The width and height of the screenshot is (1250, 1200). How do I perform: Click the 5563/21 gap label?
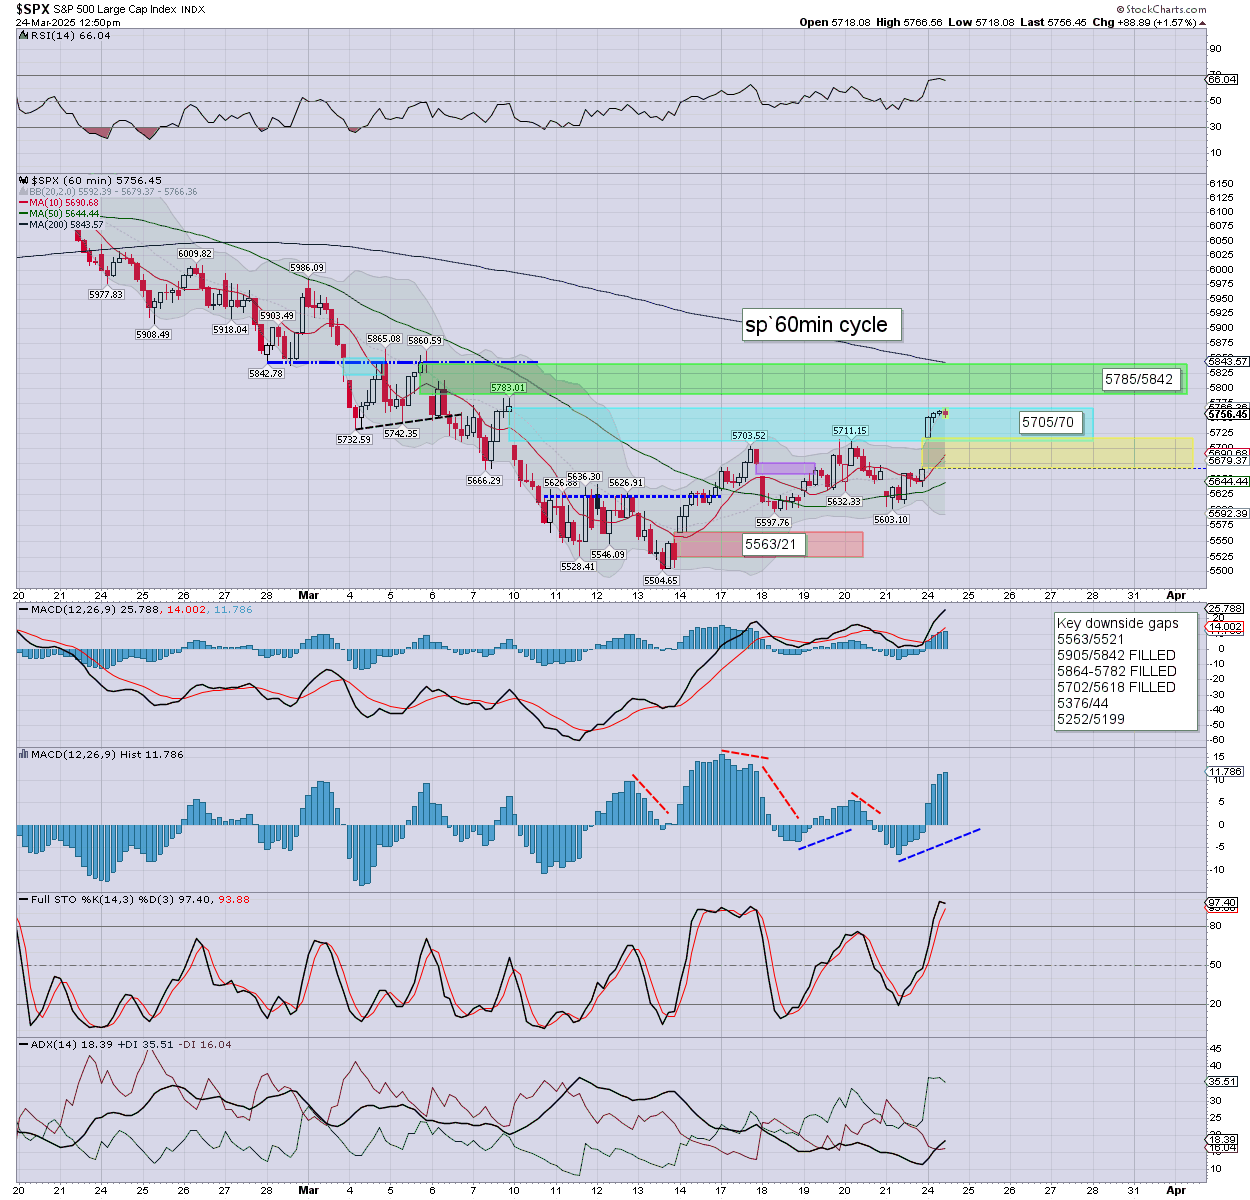(770, 544)
